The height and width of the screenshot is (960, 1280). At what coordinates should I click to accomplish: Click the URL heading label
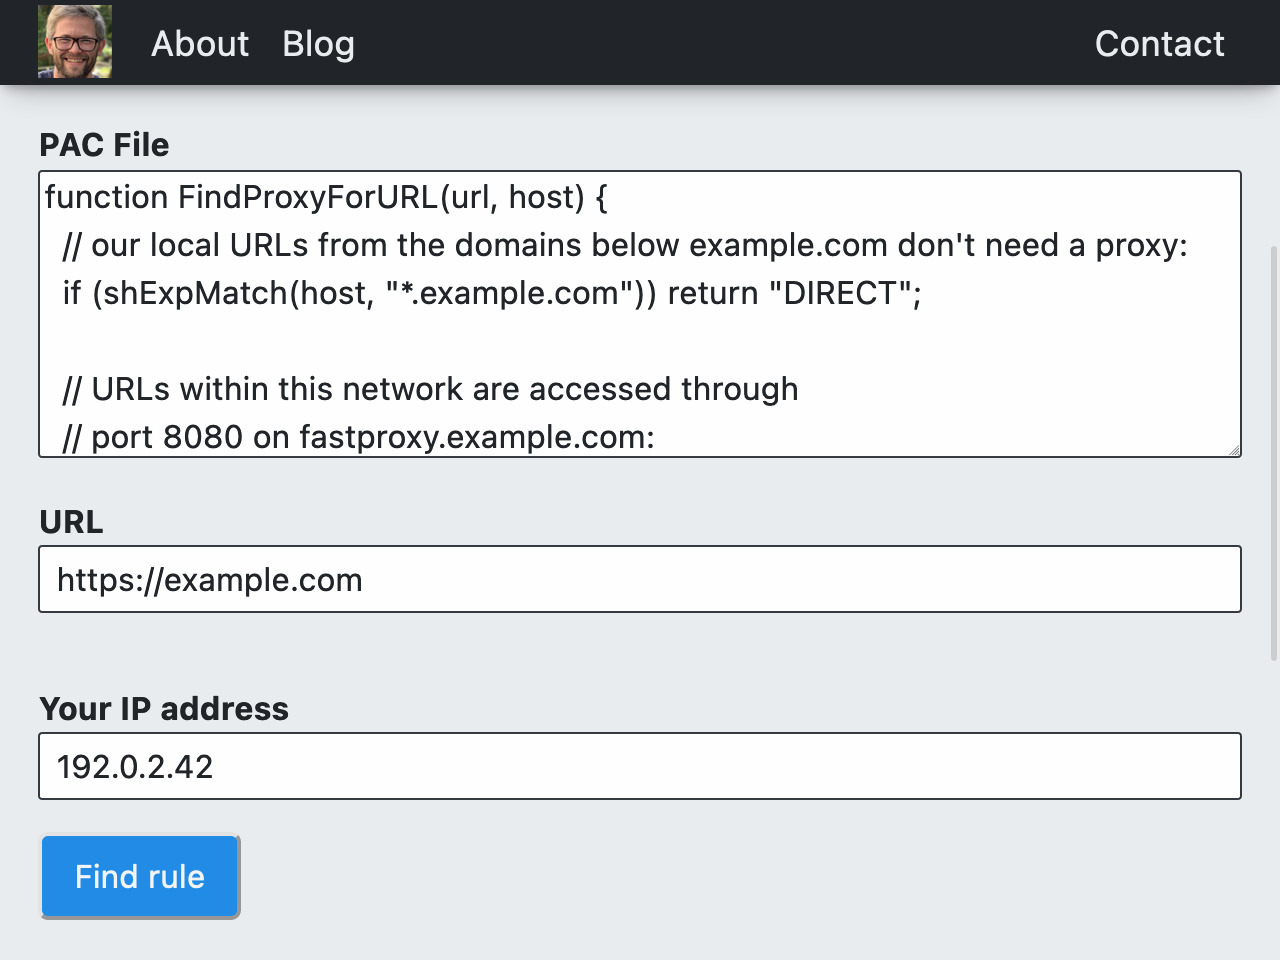click(70, 521)
